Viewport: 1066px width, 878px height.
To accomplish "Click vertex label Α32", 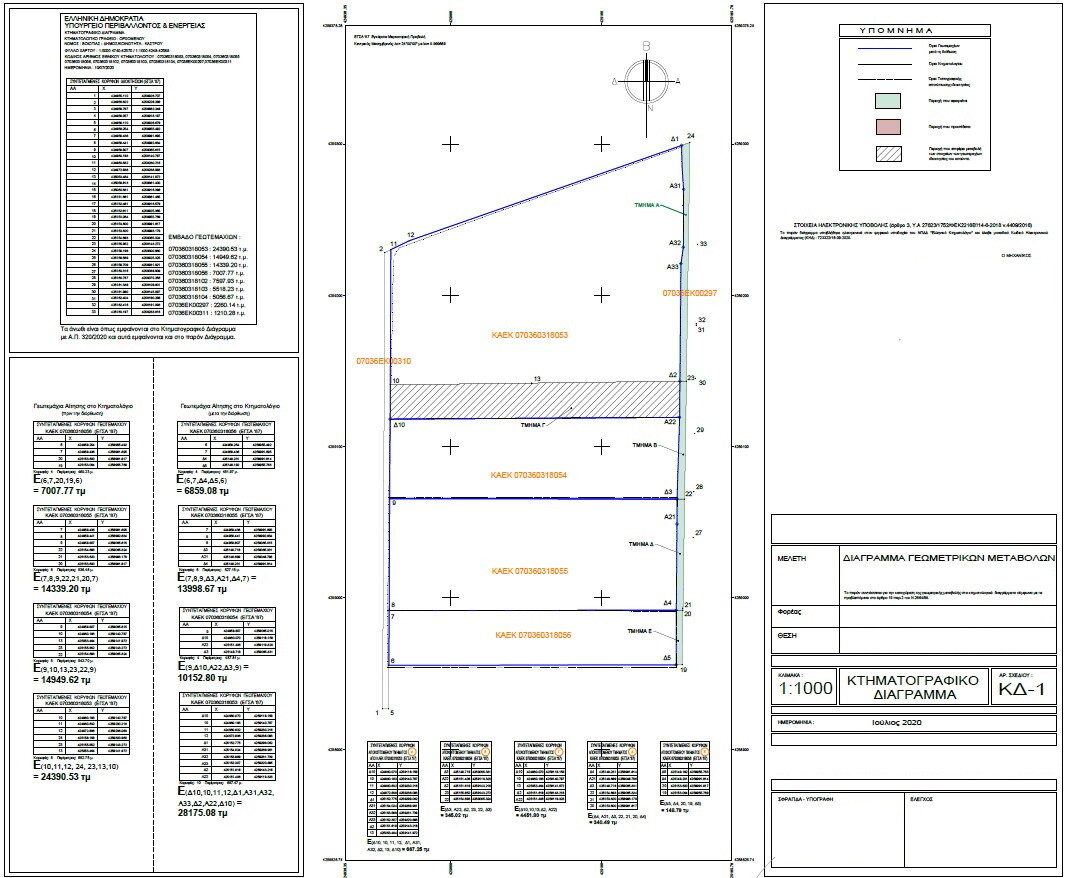I will coord(675,243).
